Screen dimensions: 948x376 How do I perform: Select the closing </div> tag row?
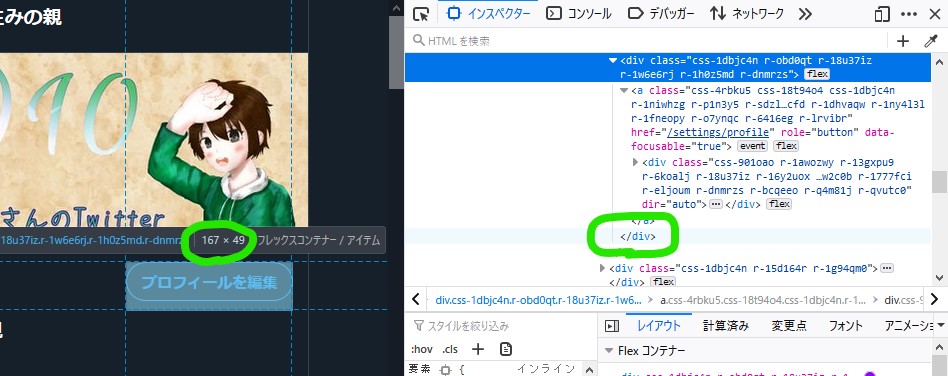coord(638,236)
